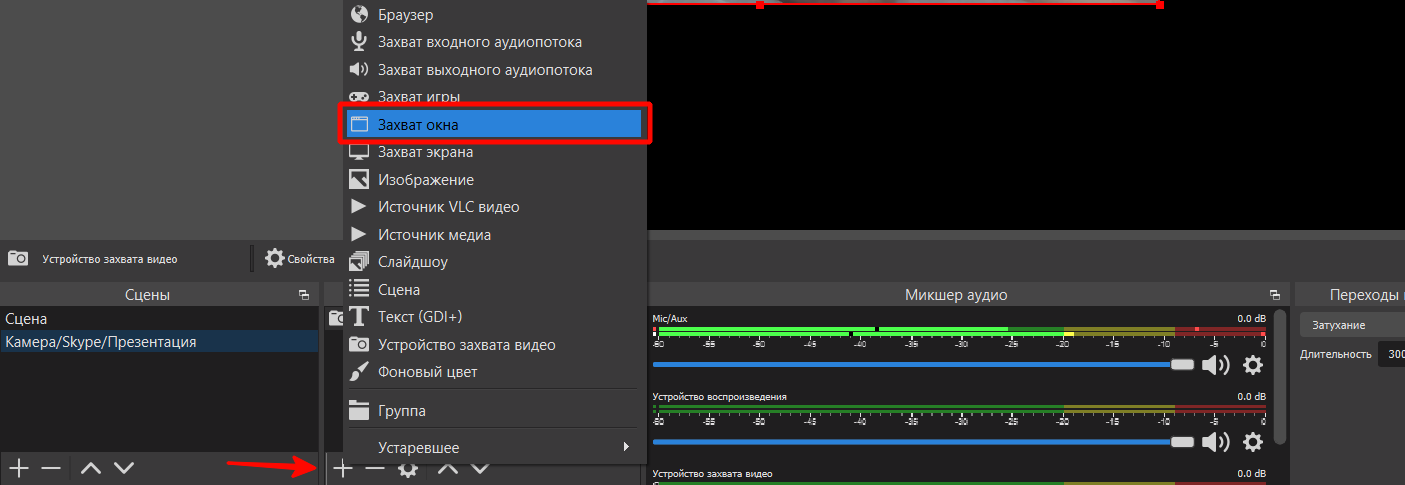Add a new scene with the plus button
The height and width of the screenshot is (485, 1405).
[19, 468]
